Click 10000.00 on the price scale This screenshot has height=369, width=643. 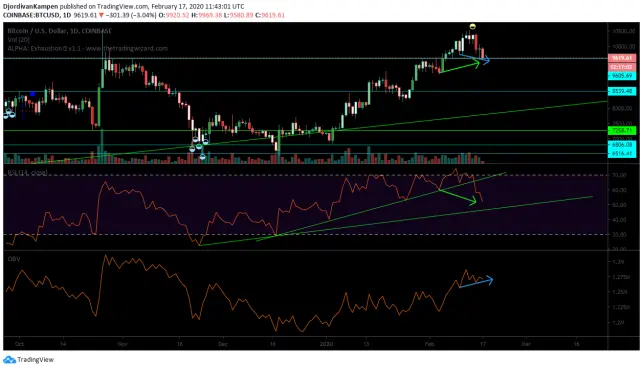pos(623,47)
